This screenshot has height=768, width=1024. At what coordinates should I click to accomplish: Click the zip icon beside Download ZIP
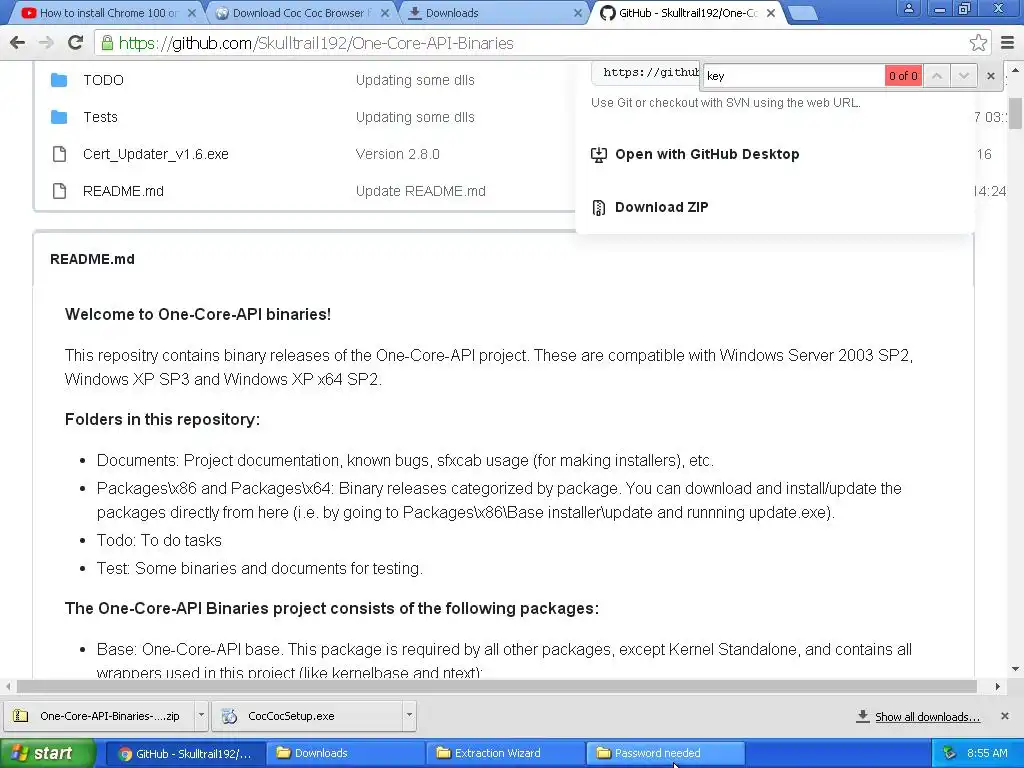click(x=598, y=208)
